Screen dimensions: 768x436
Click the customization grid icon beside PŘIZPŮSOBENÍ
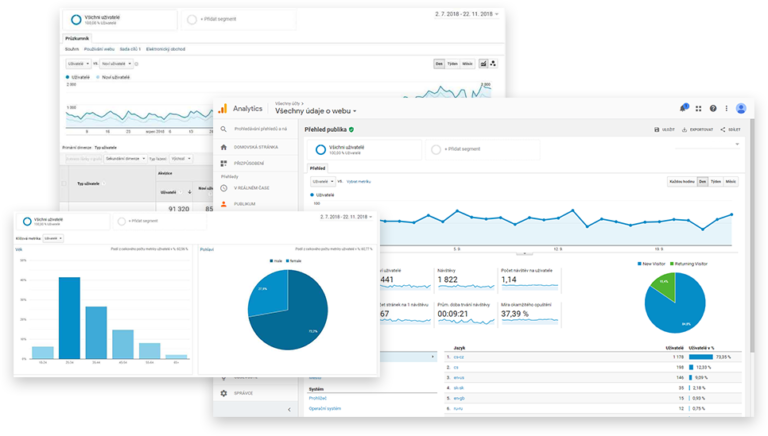[223, 163]
